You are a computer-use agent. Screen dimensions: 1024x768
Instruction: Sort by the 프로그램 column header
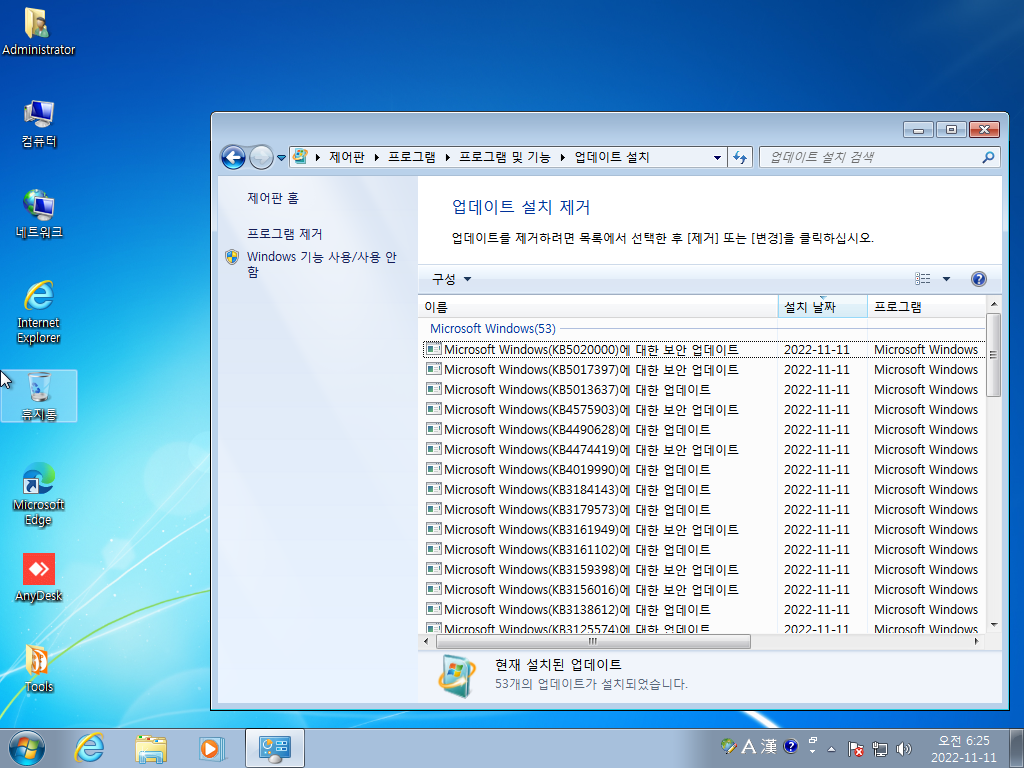926,307
